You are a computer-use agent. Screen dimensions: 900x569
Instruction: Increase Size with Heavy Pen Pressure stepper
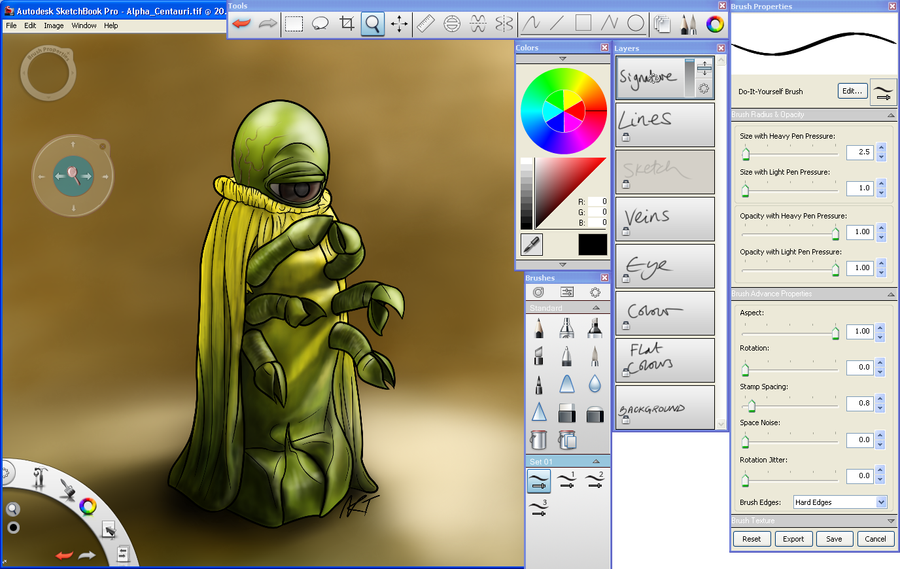point(882,148)
